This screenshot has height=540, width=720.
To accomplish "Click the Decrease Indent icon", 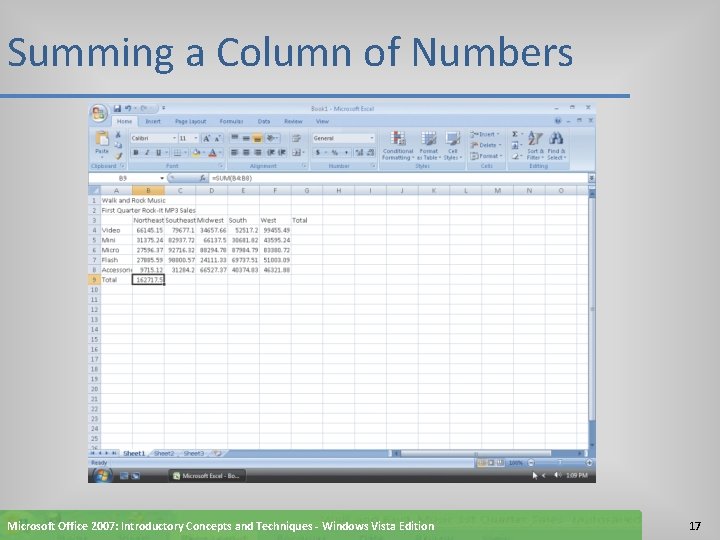I will click(271, 152).
